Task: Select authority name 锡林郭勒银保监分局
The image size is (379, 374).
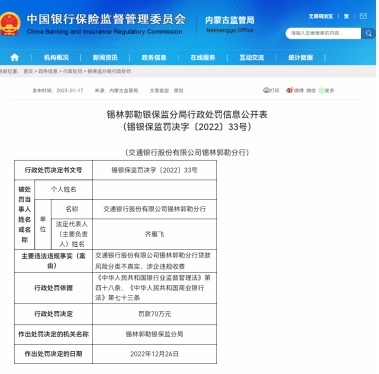Action: pyautogui.click(x=154, y=334)
